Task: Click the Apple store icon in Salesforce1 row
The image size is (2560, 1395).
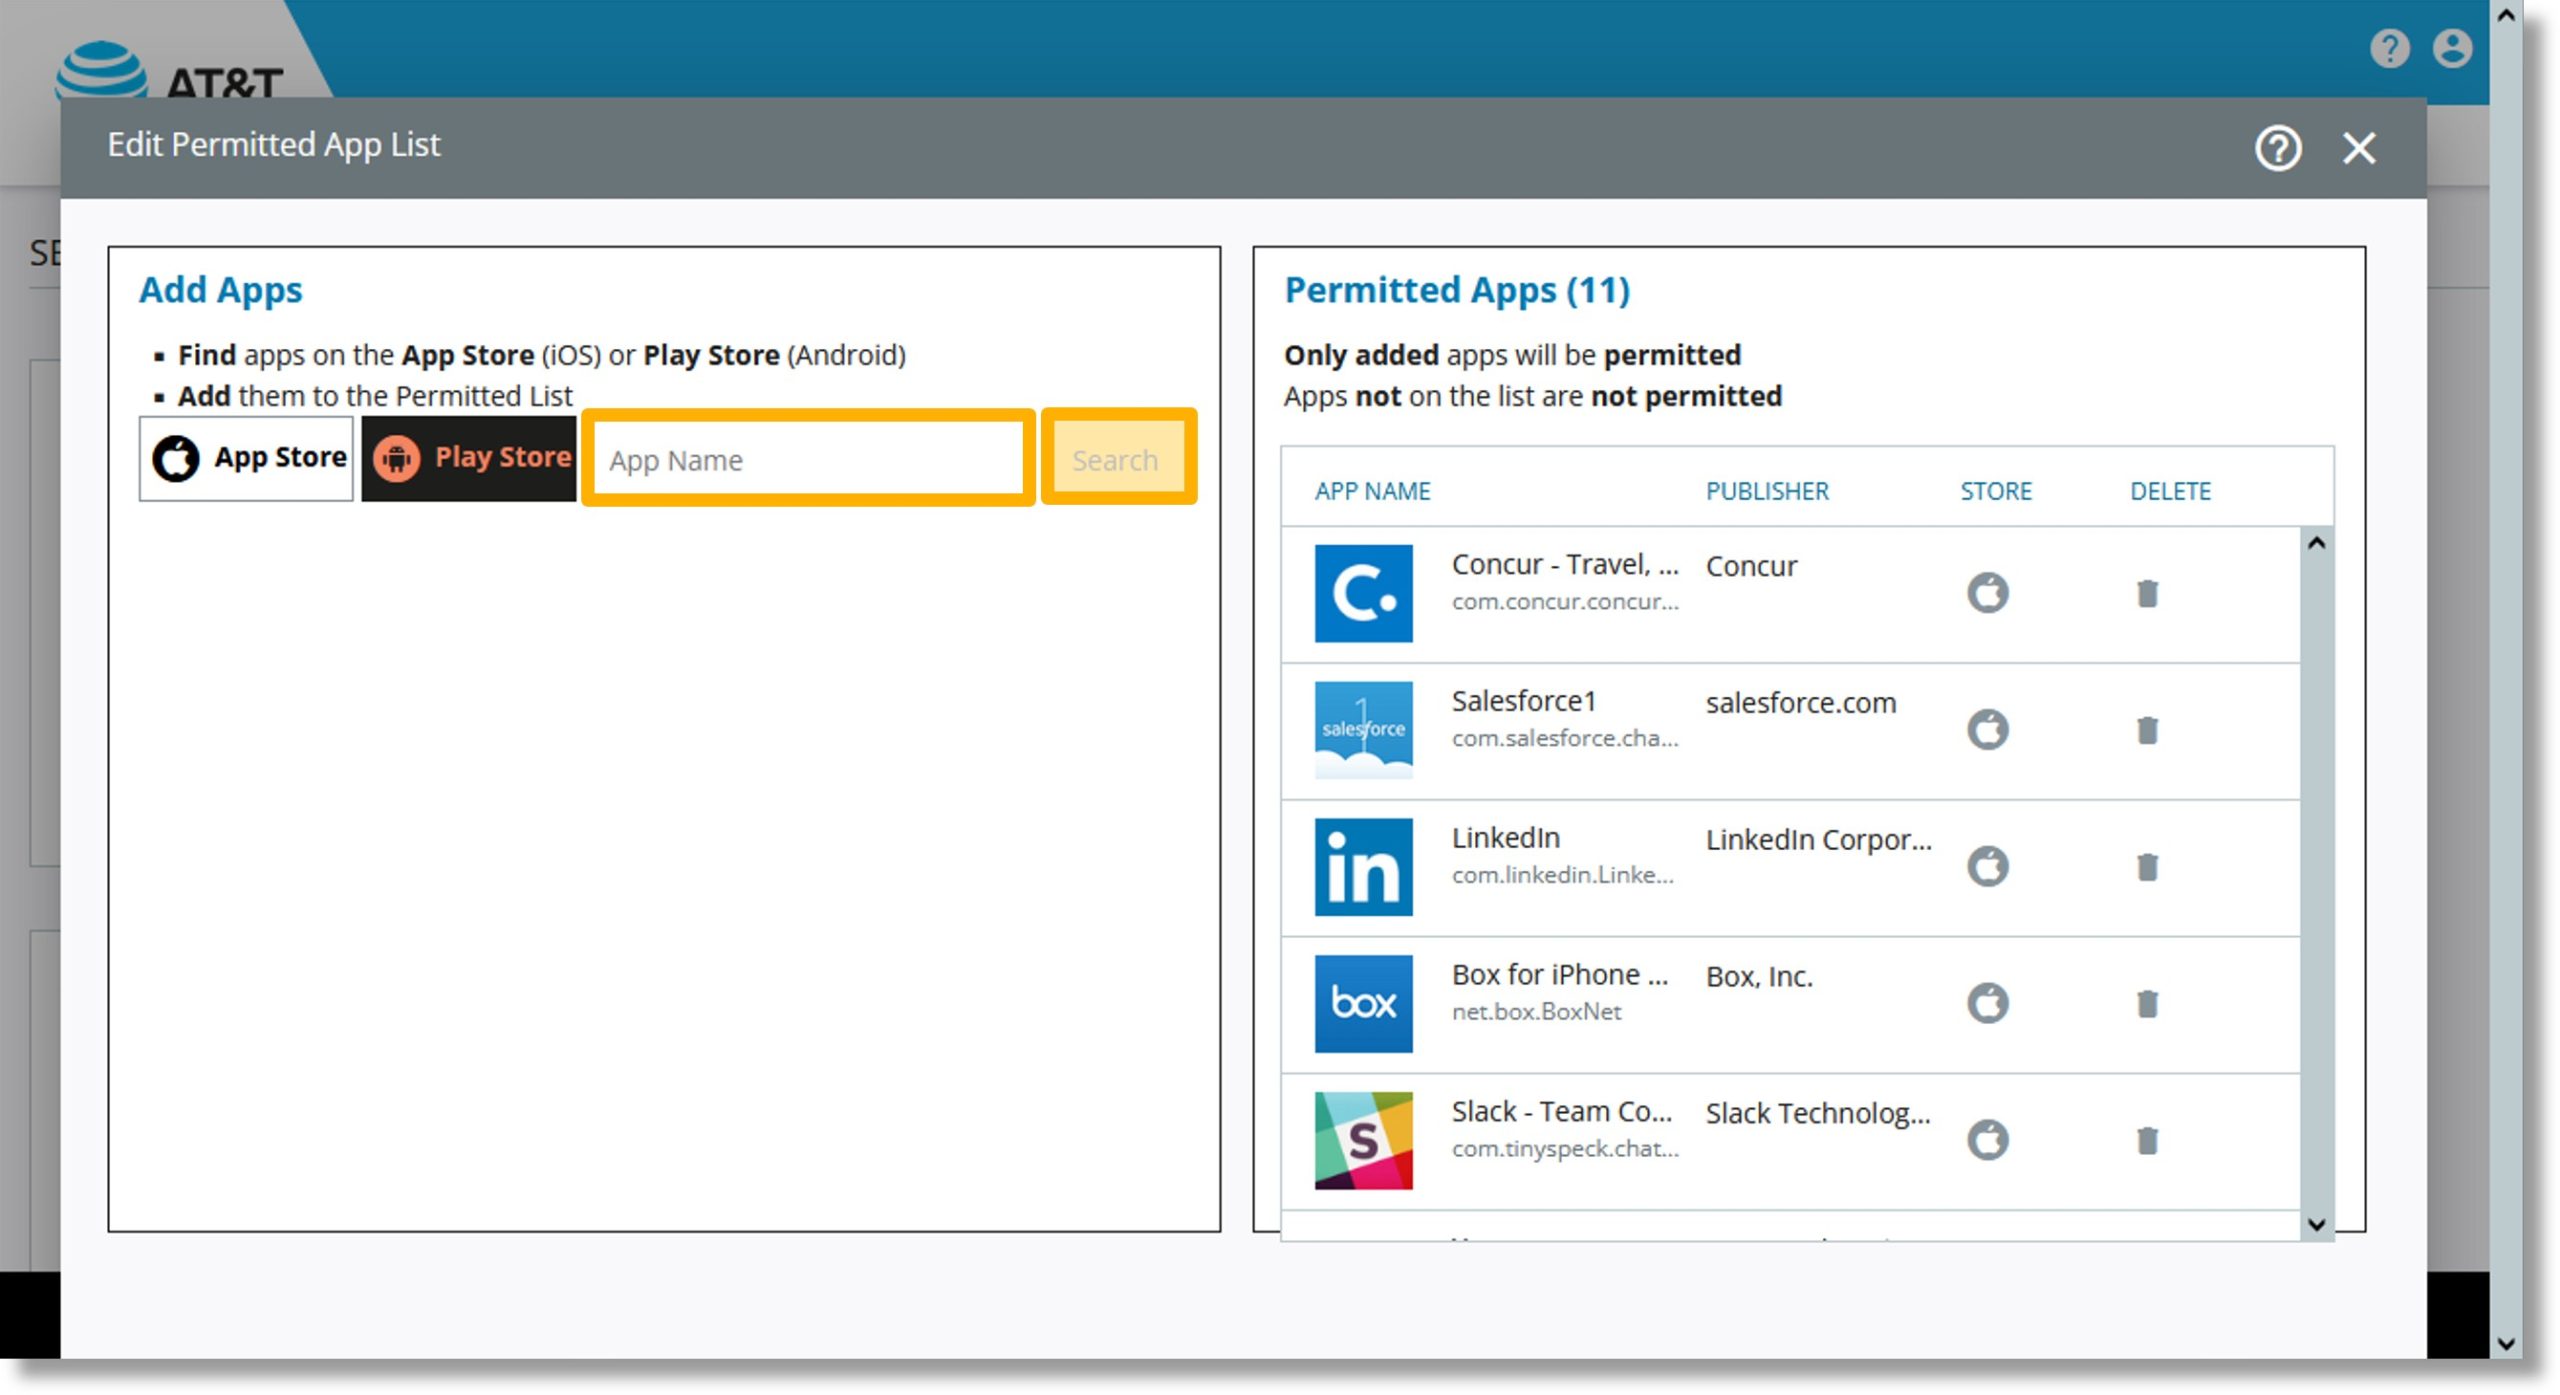Action: coord(1987,729)
